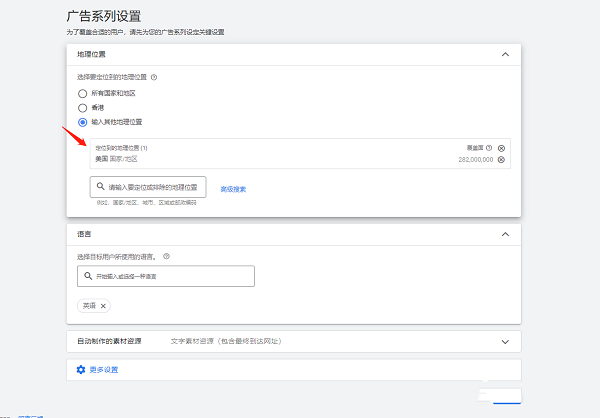Remove the 英语 language chip

pos(103,306)
